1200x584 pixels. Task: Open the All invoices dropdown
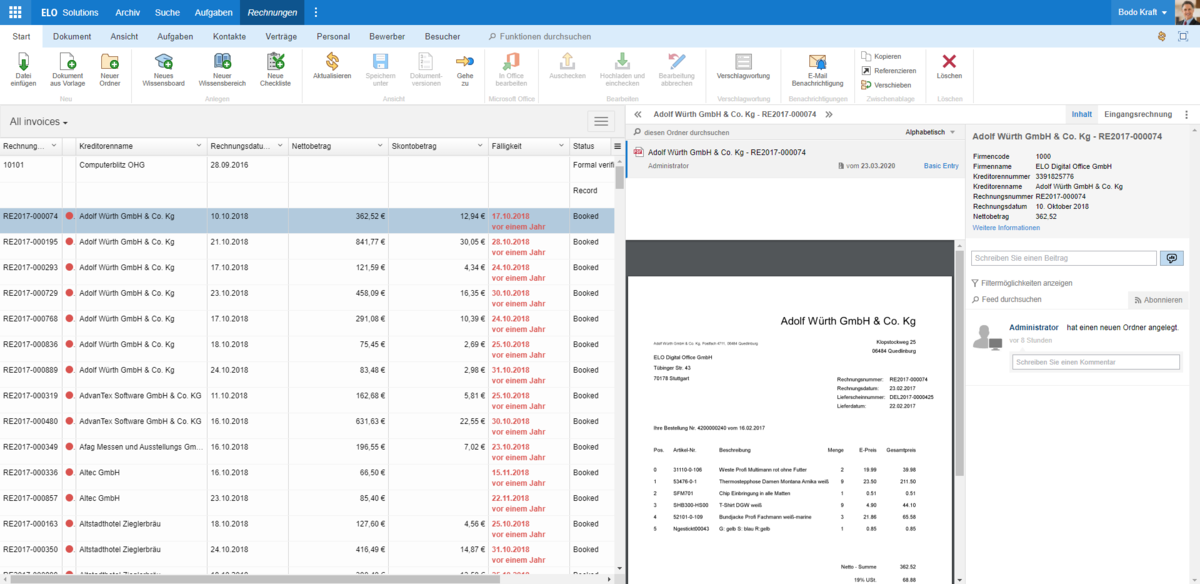pos(39,122)
